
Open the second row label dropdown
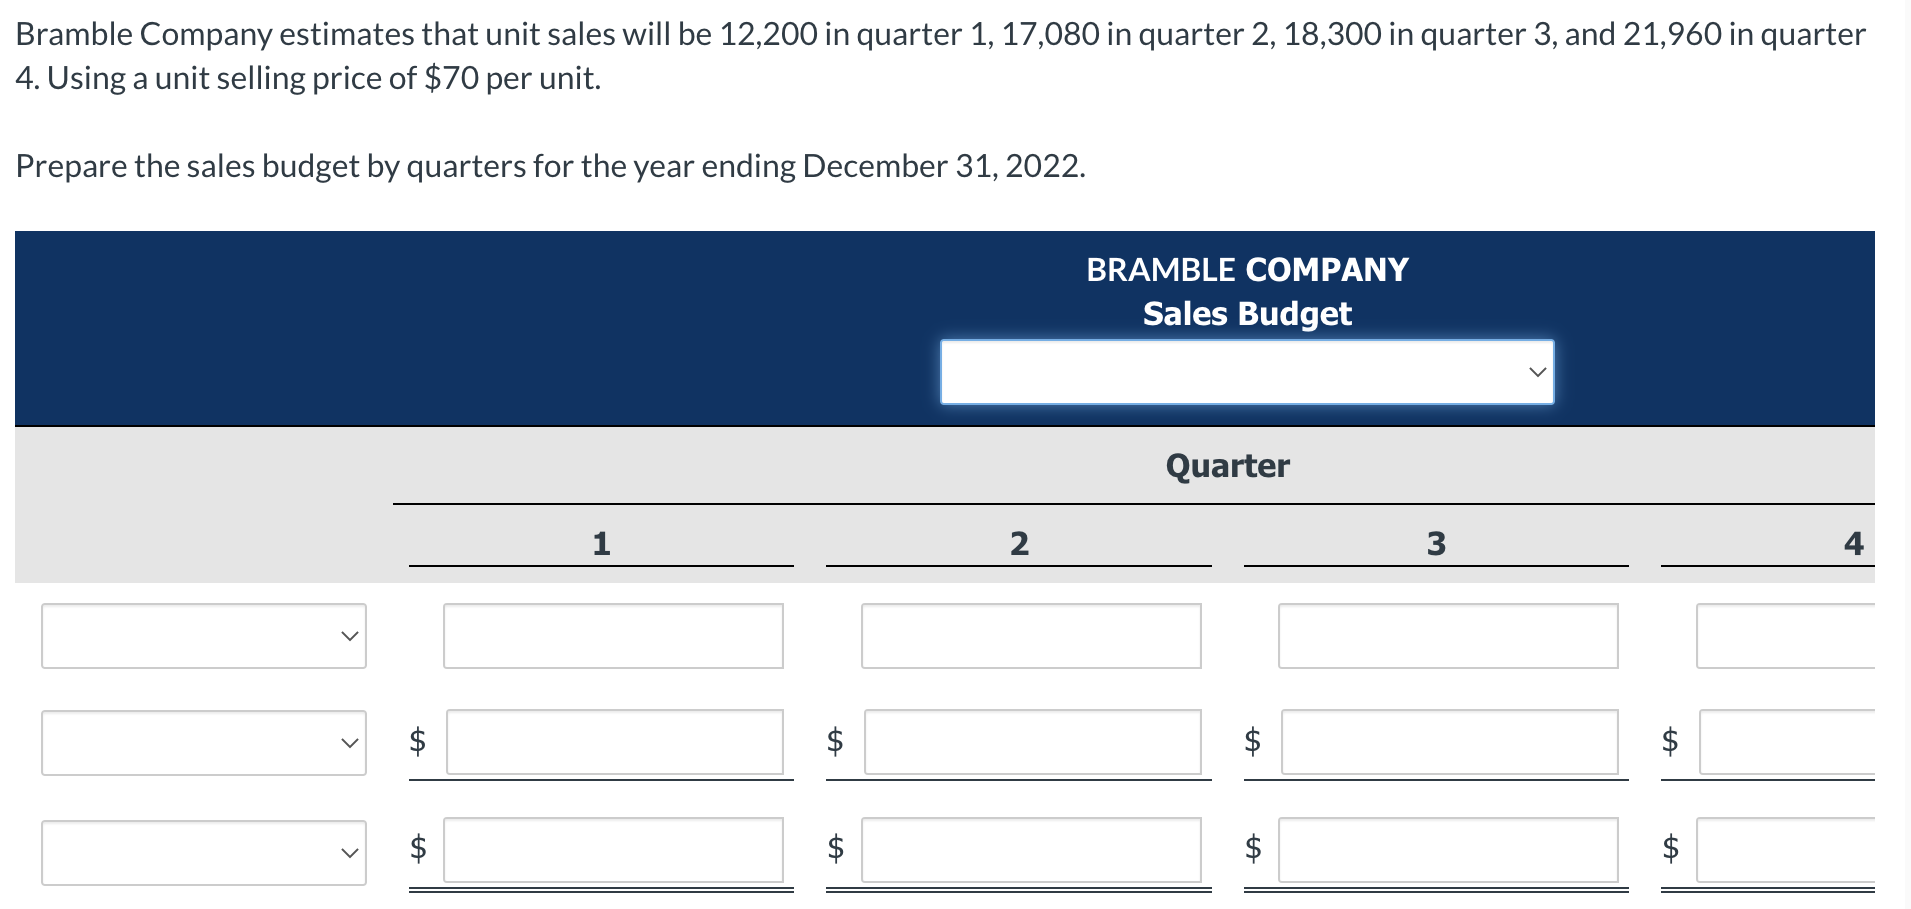204,742
